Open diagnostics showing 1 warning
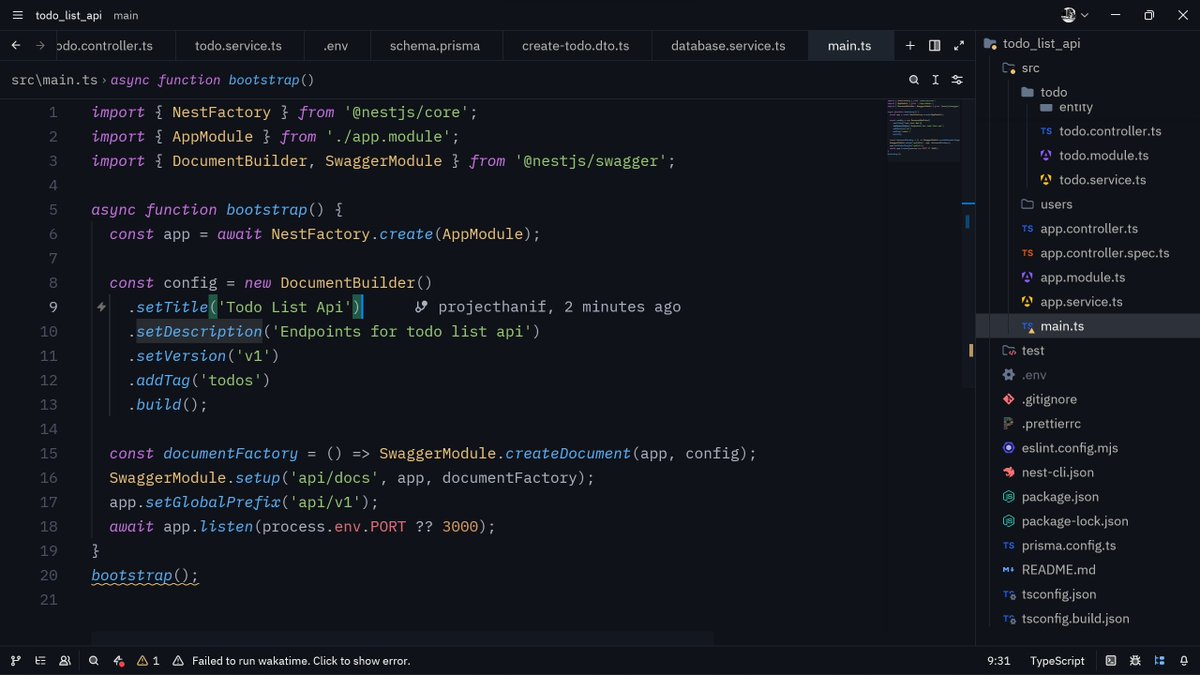 (x=148, y=661)
